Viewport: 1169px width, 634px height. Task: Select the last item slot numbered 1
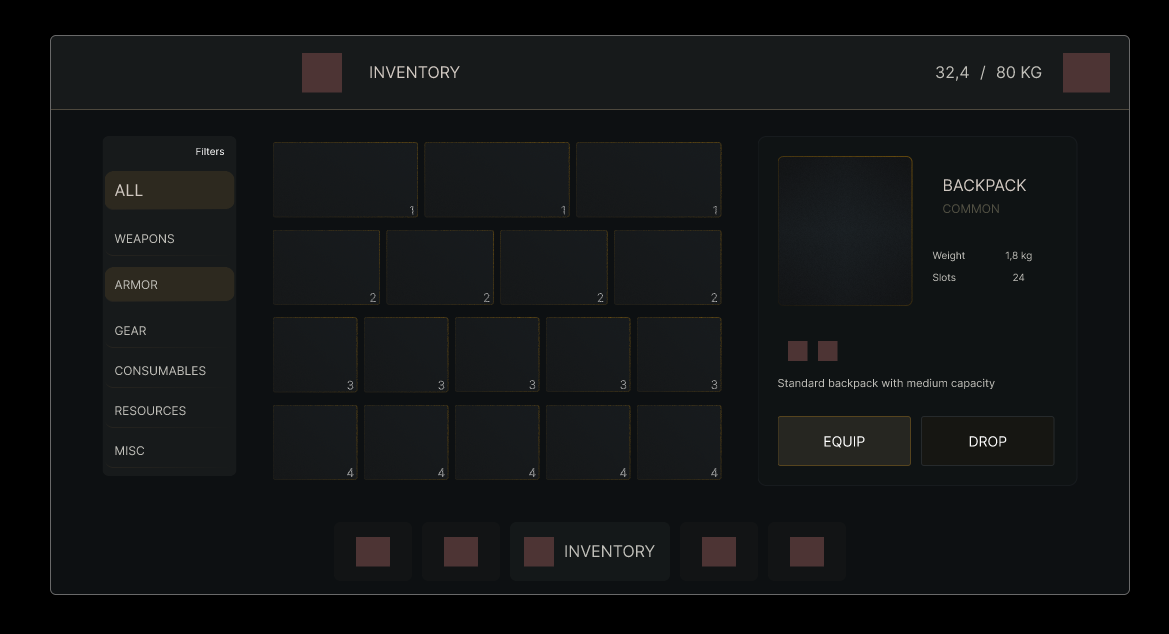coord(649,180)
